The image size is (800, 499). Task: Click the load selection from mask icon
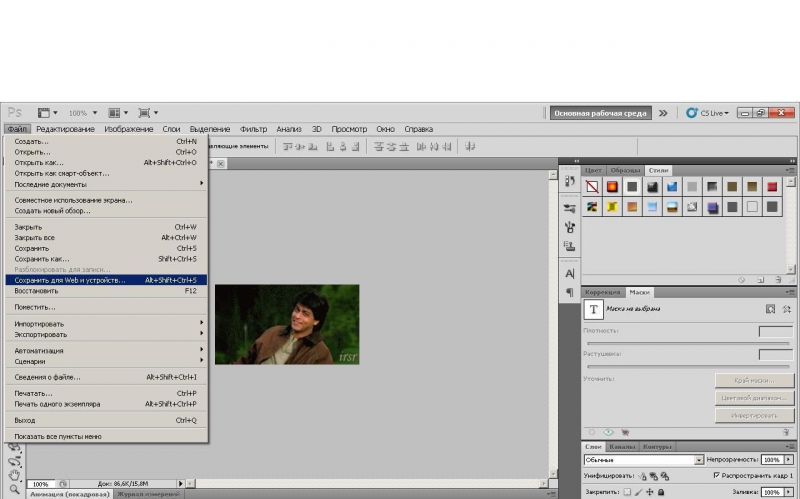[x=592, y=432]
